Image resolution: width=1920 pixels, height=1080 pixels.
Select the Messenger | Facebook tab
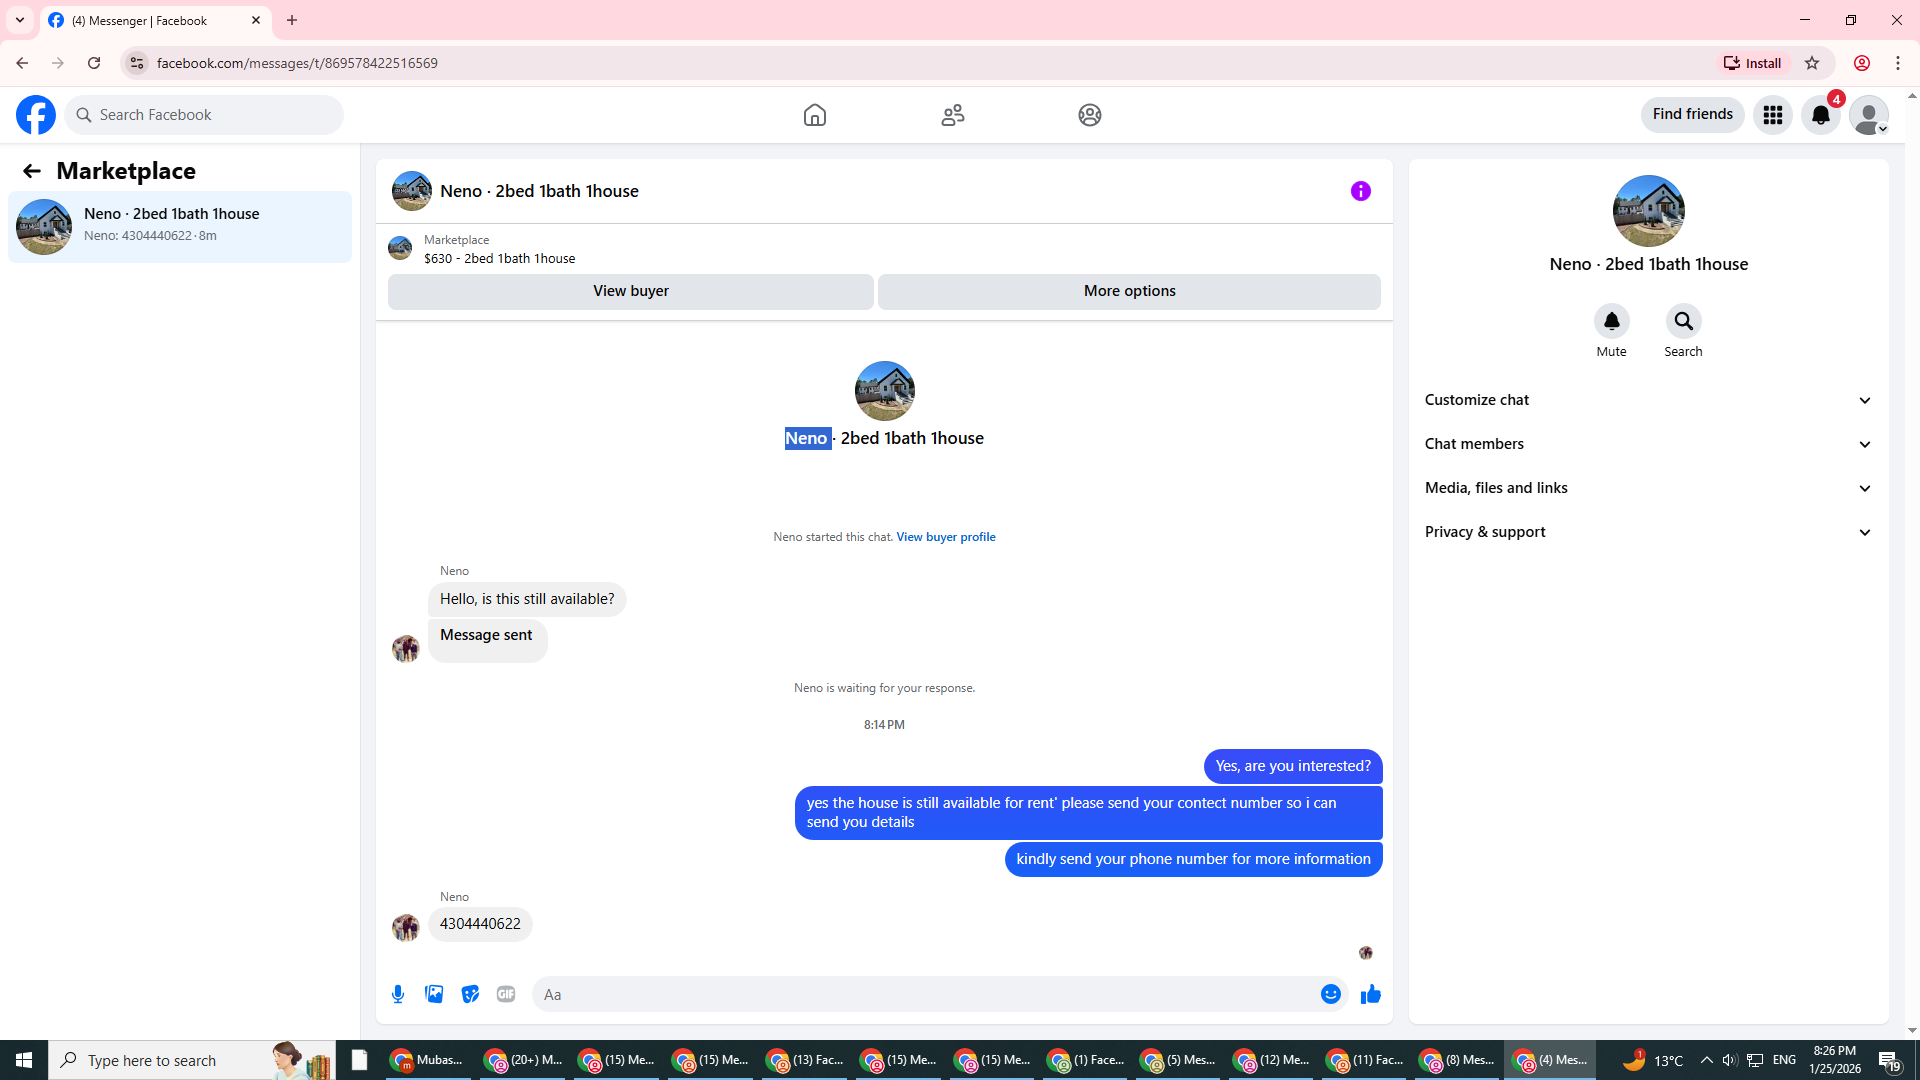click(x=156, y=21)
